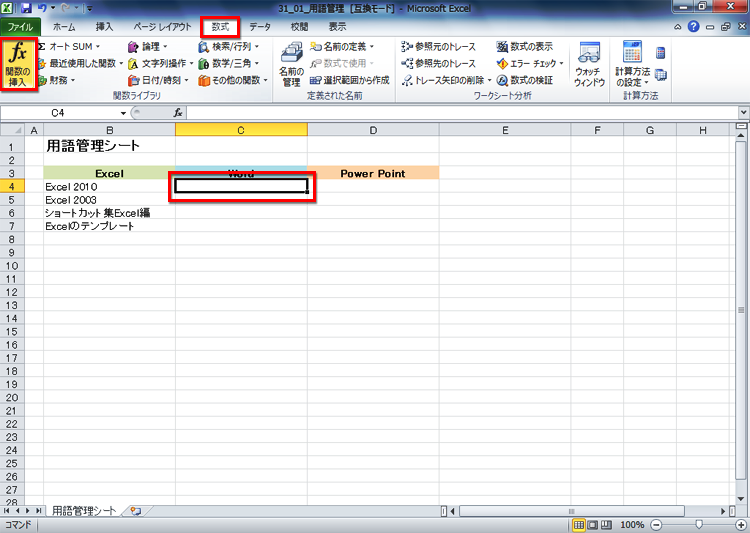Open the 文字列操作 functions menu
The image size is (750, 533).
(161, 63)
